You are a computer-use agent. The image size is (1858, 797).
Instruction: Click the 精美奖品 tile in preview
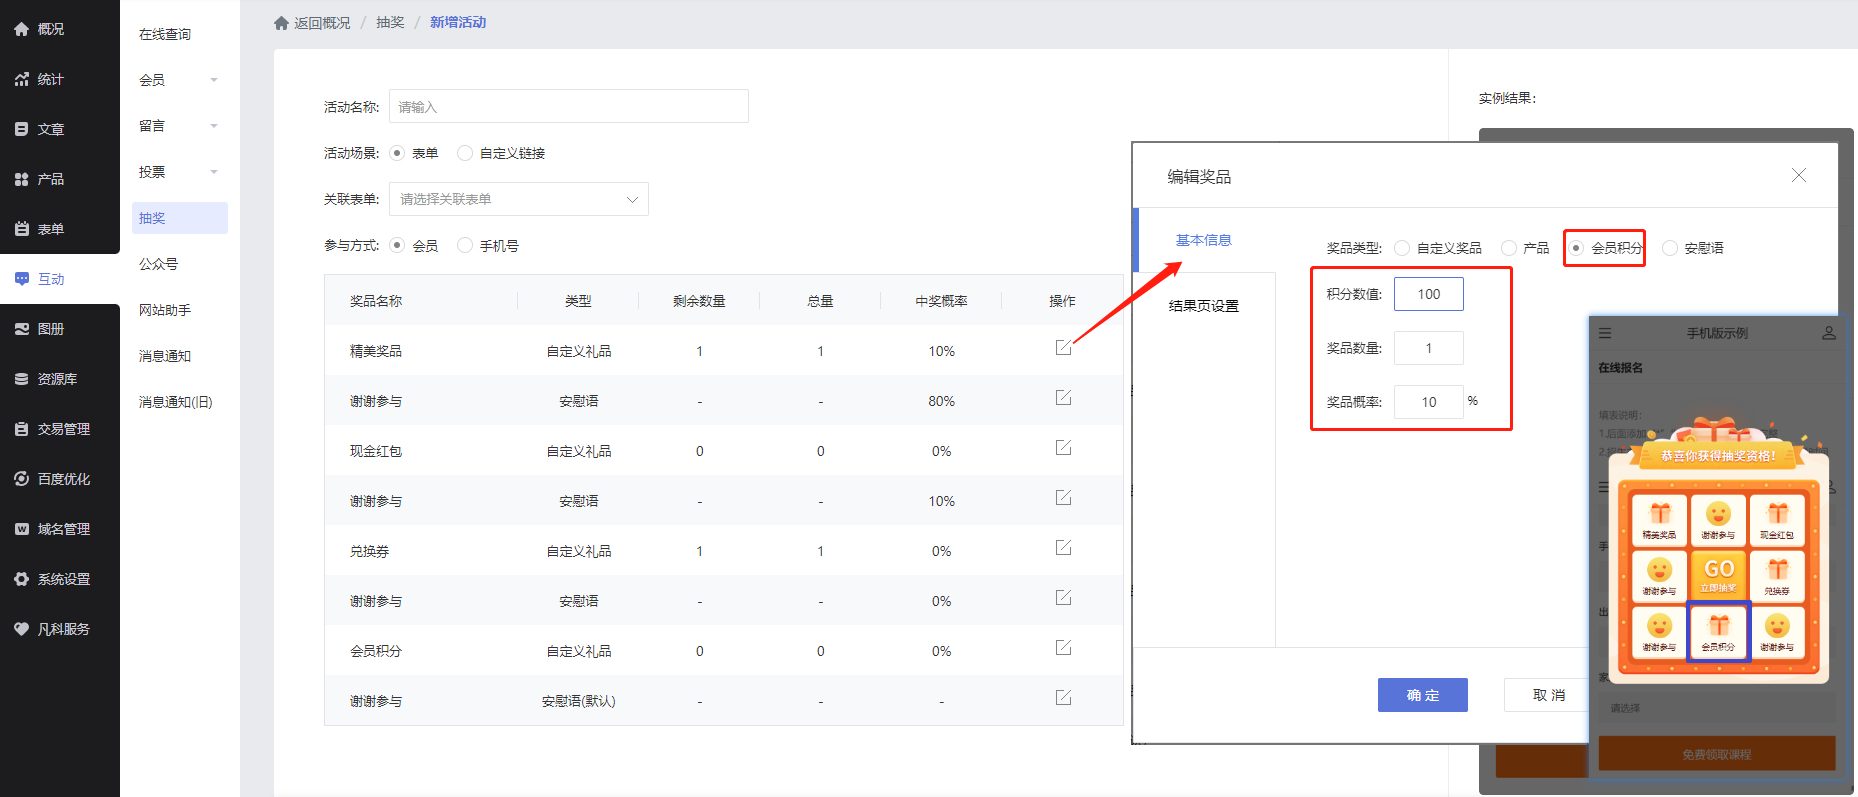[1660, 520]
